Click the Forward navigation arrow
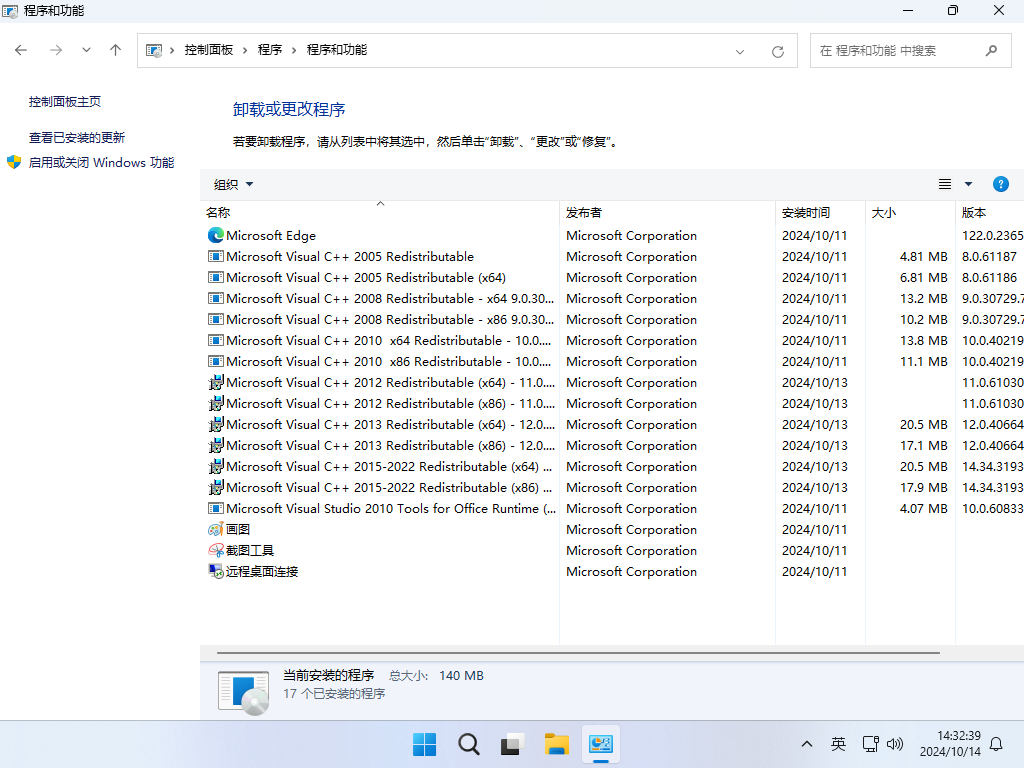The height and width of the screenshot is (768, 1024). click(56, 50)
